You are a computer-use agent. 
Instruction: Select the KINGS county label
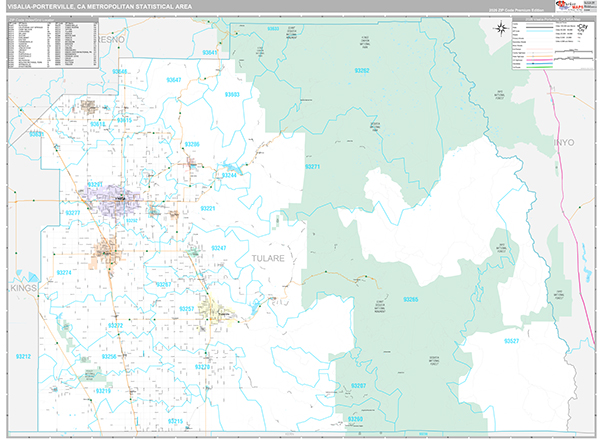[21, 286]
